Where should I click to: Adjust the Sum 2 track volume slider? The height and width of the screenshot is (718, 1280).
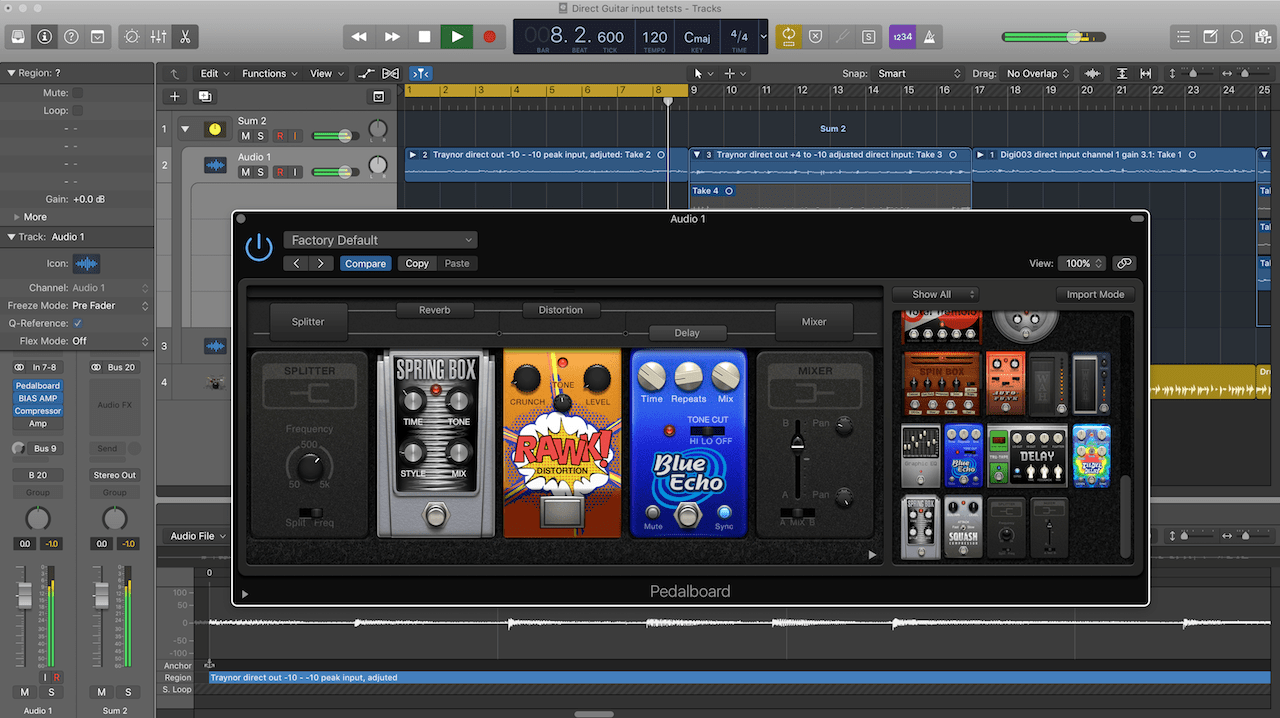tap(337, 136)
